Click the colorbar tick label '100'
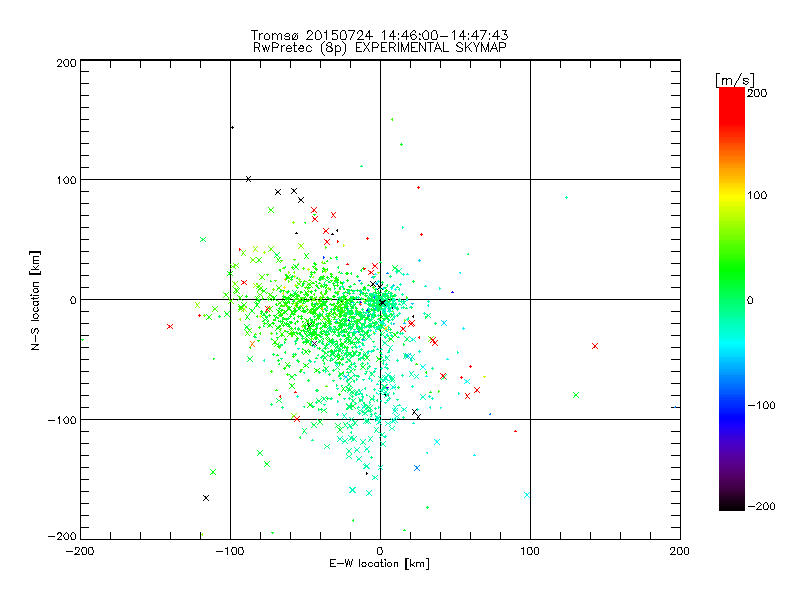 757,195
